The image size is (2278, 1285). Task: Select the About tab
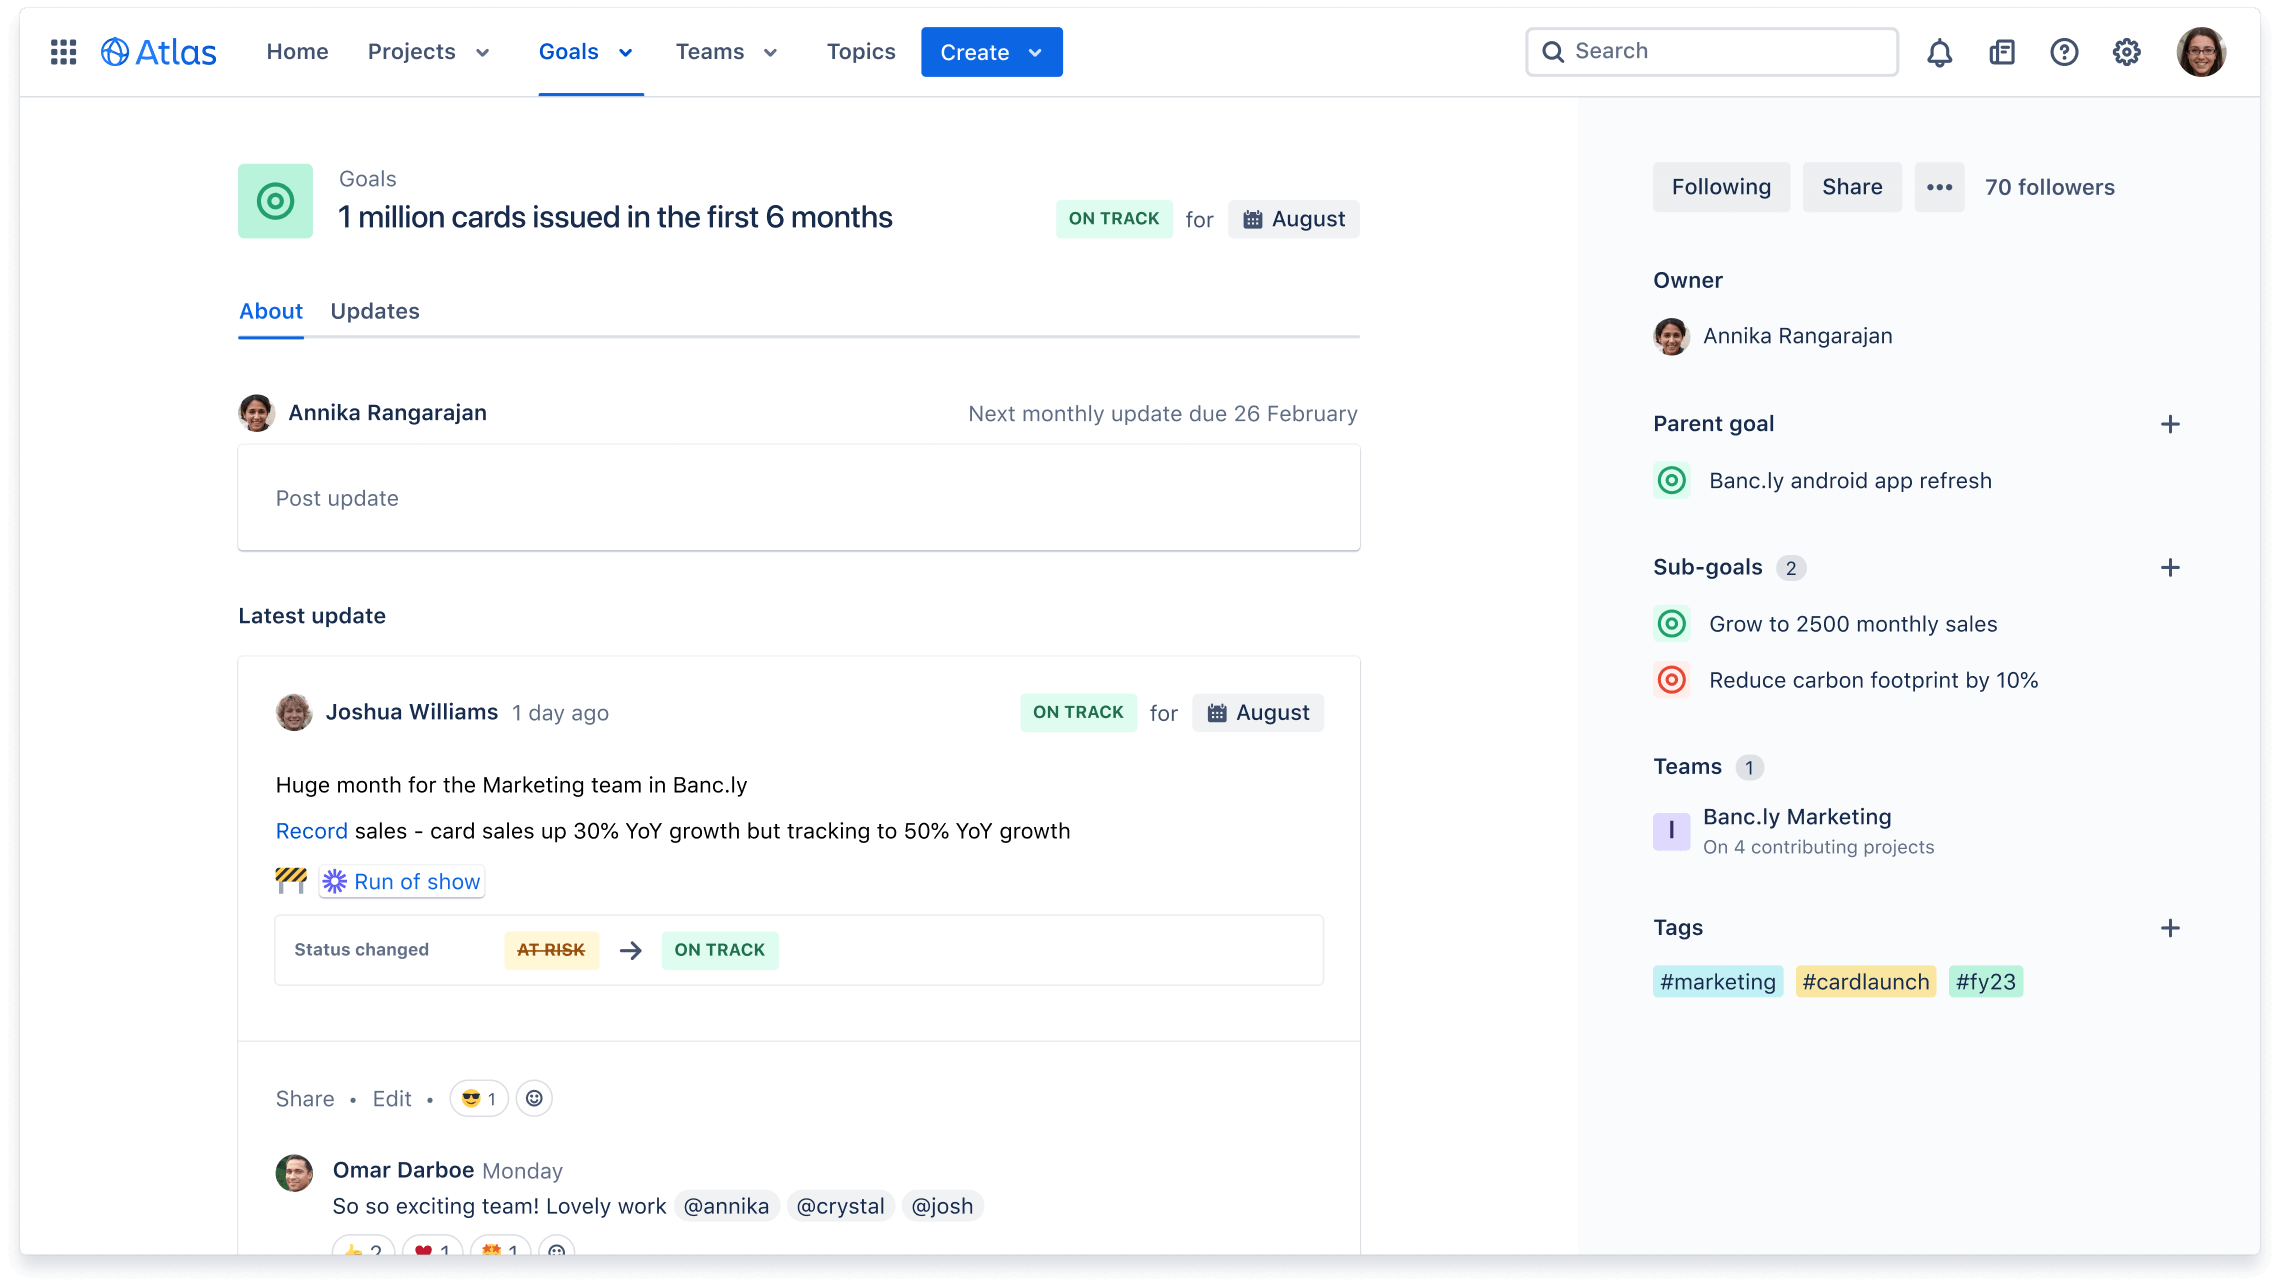271,310
